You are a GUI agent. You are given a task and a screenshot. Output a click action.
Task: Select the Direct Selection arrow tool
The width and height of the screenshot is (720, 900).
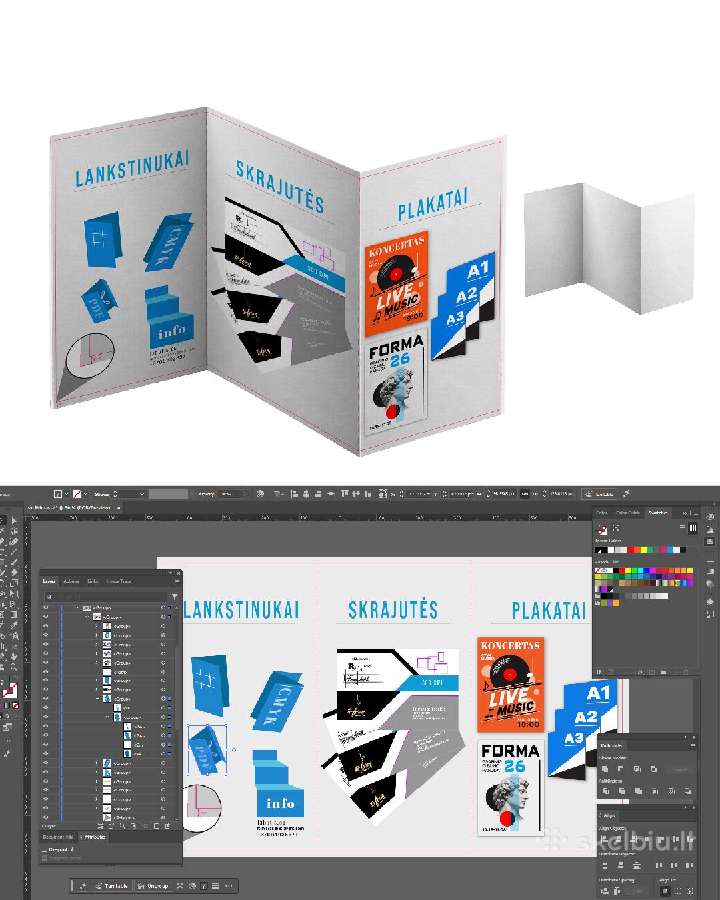click(13, 521)
